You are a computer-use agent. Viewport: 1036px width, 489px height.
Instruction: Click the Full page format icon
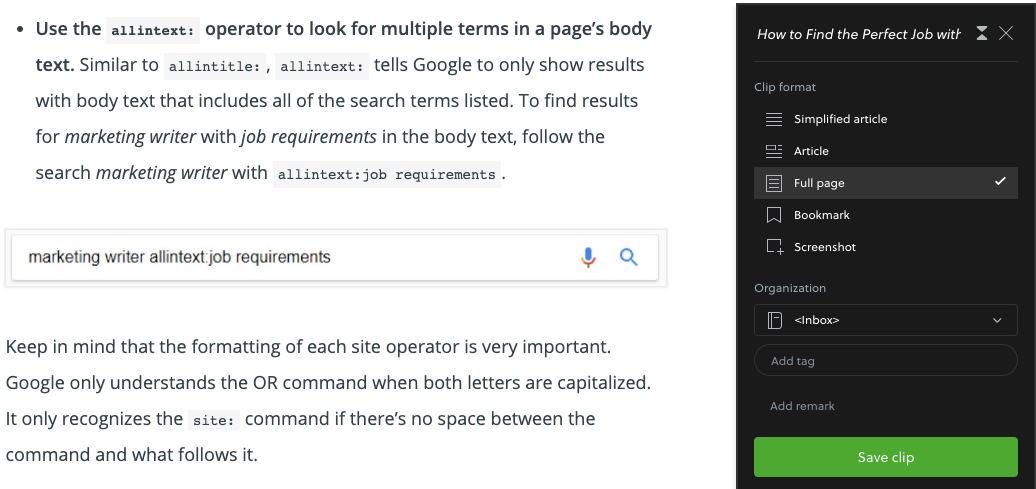773,183
